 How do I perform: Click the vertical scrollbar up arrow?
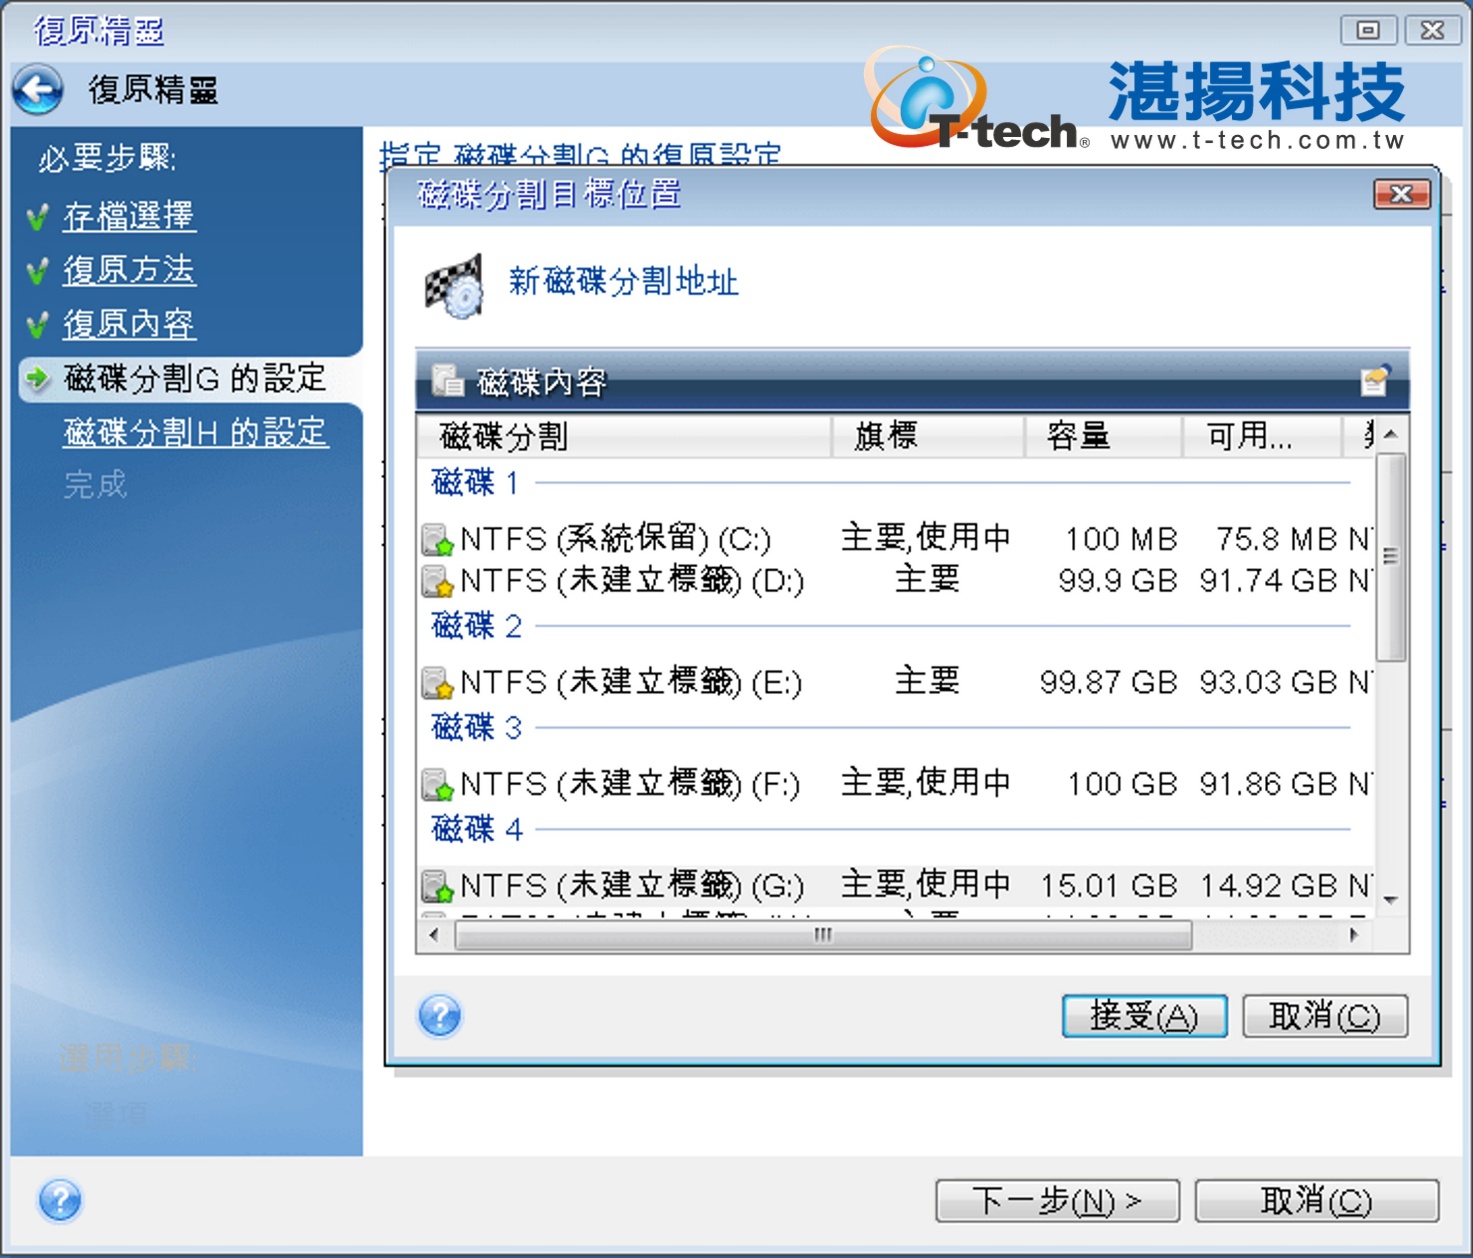(x=1391, y=434)
